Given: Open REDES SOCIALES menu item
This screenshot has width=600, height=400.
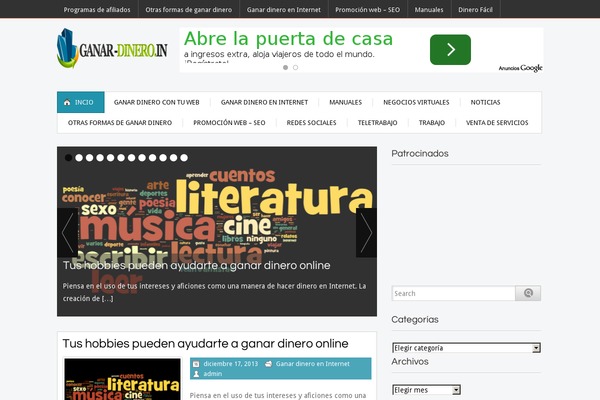Looking at the screenshot, I should tap(311, 122).
